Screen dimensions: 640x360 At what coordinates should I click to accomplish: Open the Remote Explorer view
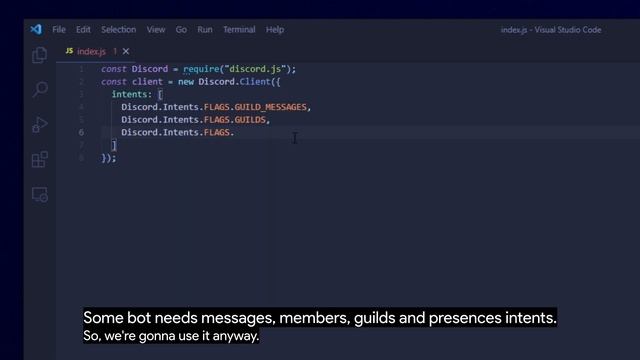(x=40, y=195)
